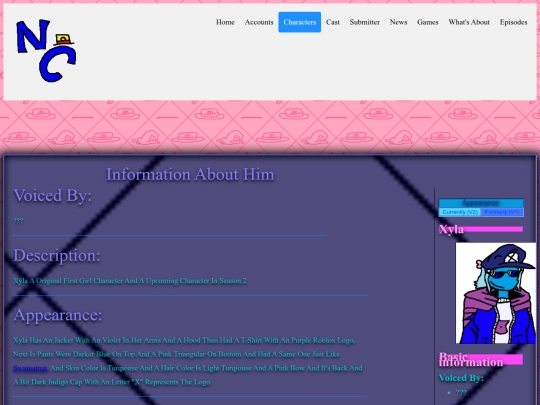540x405 pixels.
Task: Navigate to the Submitter page
Action: point(365,22)
